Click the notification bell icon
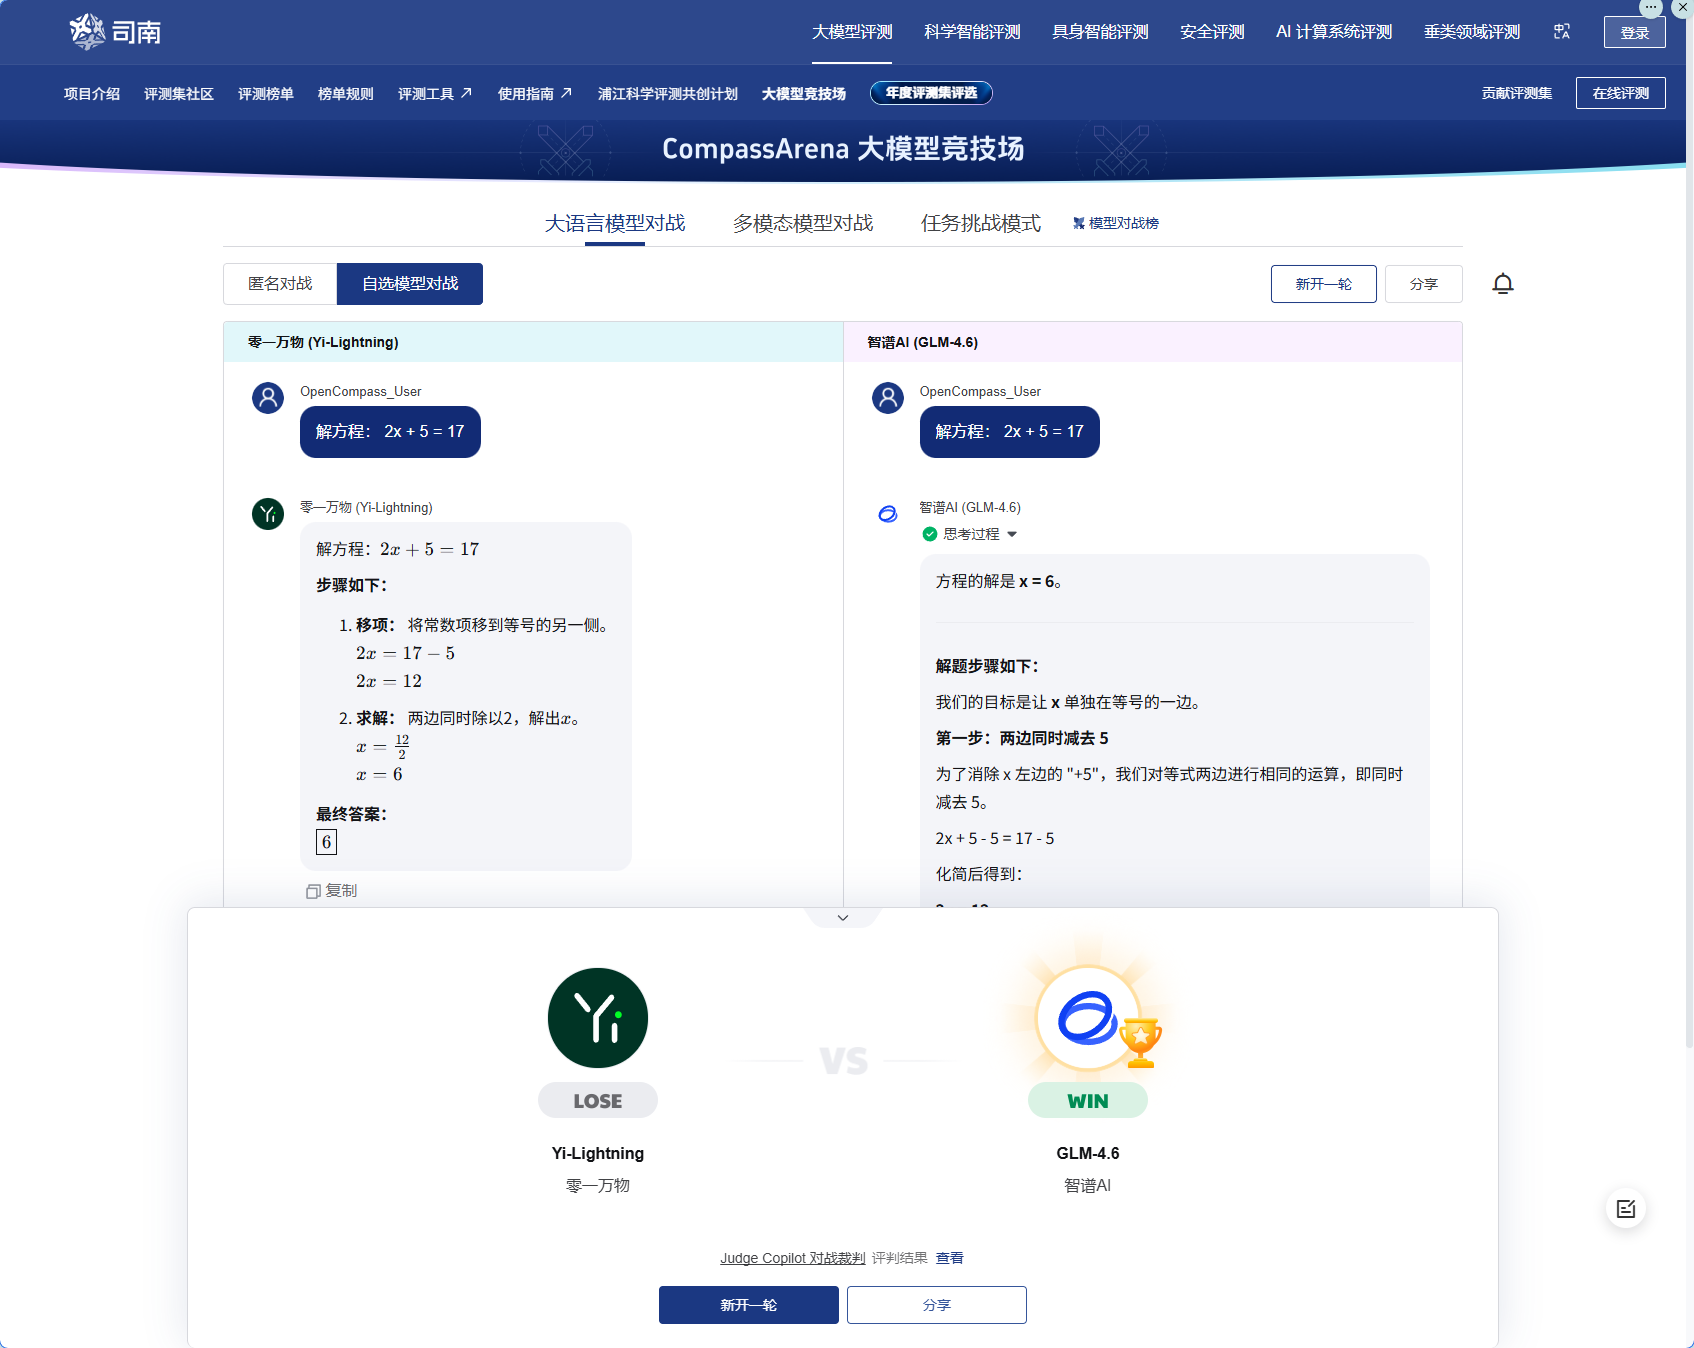The image size is (1694, 1348). [1503, 284]
